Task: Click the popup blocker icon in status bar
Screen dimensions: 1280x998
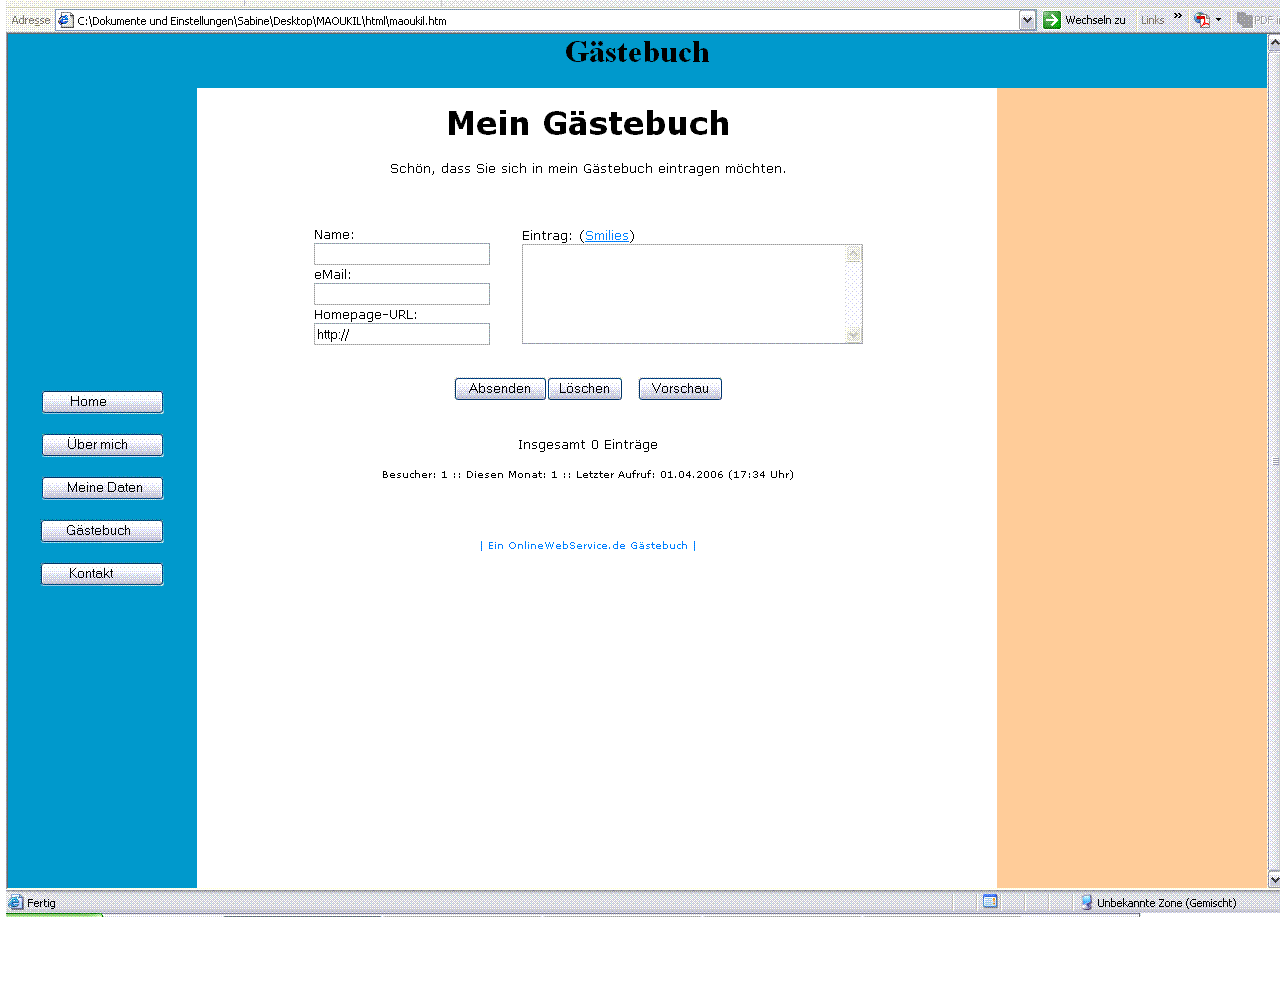Action: pos(990,902)
